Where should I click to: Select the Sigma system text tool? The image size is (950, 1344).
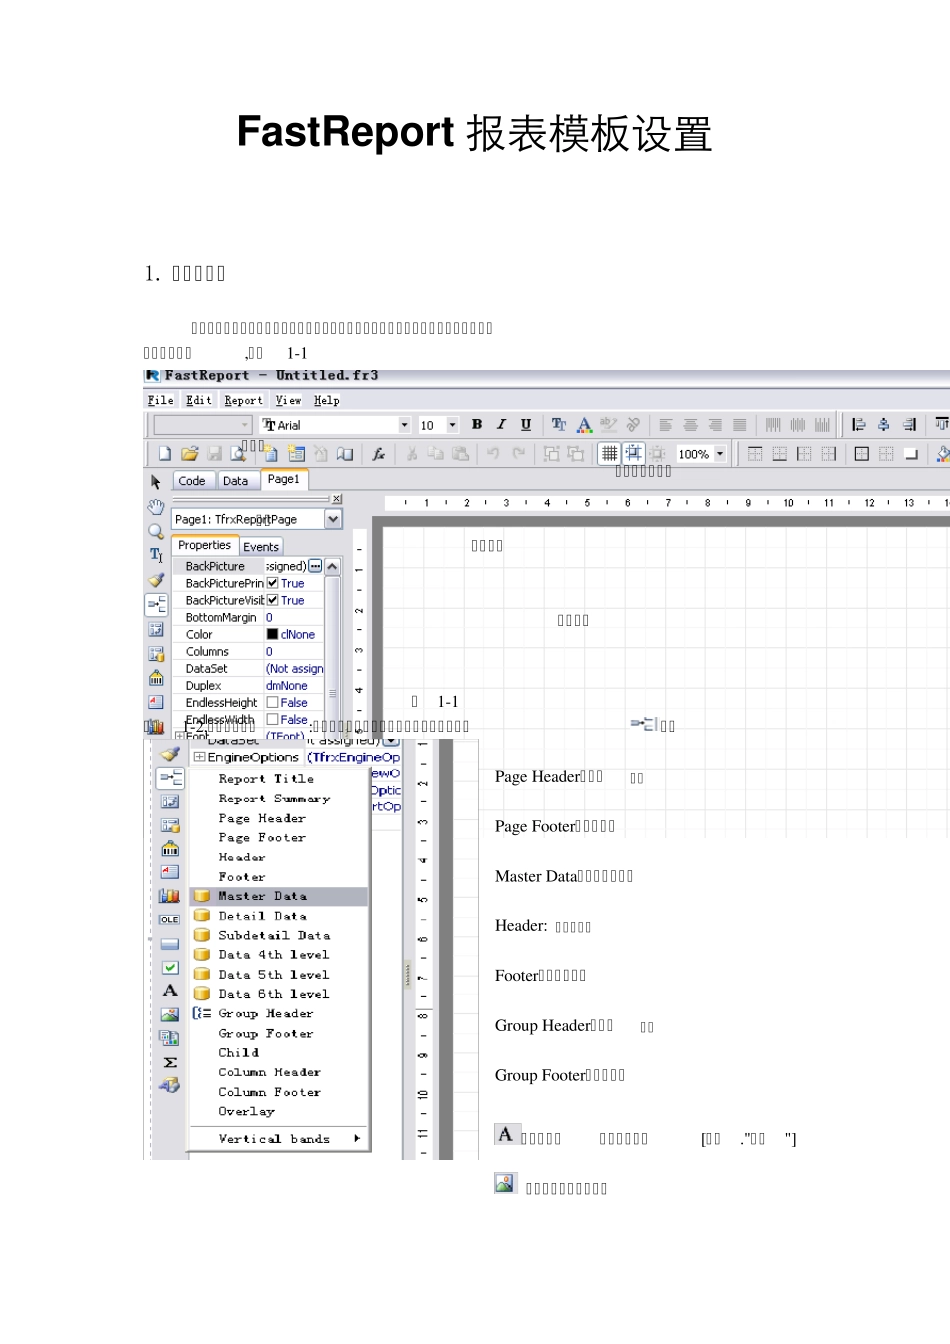click(x=170, y=1062)
